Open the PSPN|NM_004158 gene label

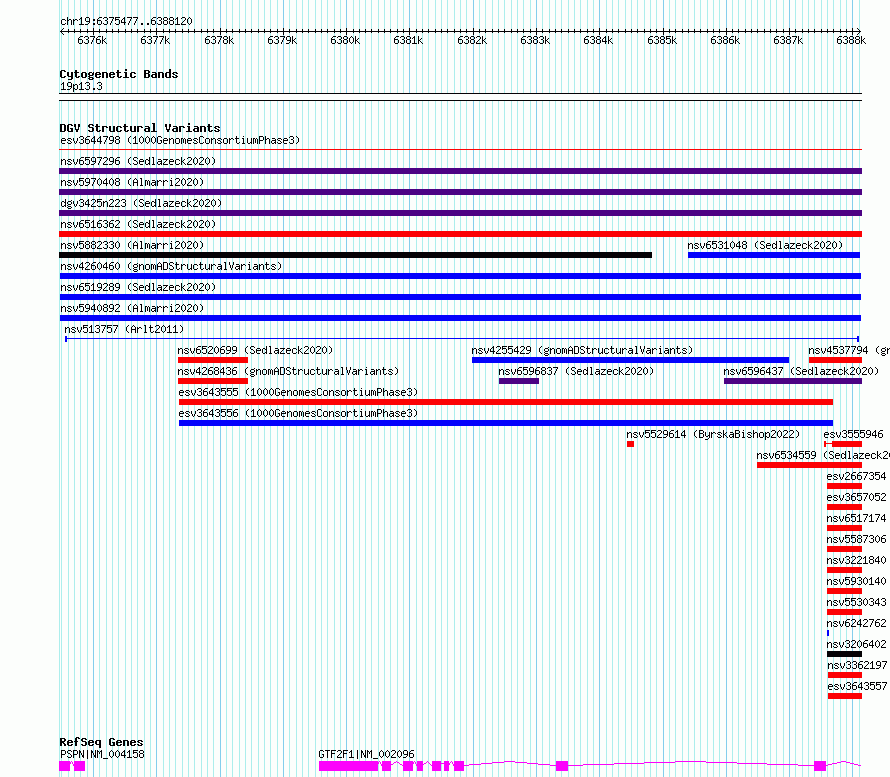click(102, 754)
